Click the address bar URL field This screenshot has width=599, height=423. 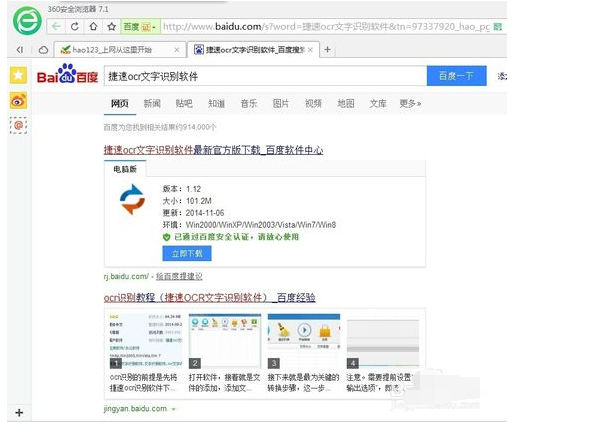click(x=326, y=26)
